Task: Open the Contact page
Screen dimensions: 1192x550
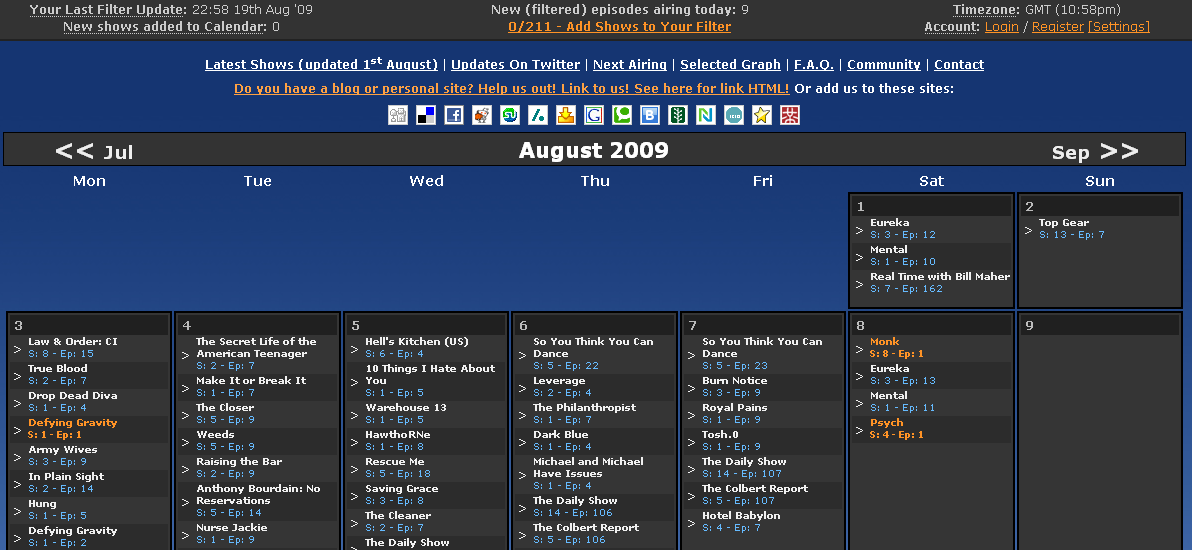Action: click(959, 65)
